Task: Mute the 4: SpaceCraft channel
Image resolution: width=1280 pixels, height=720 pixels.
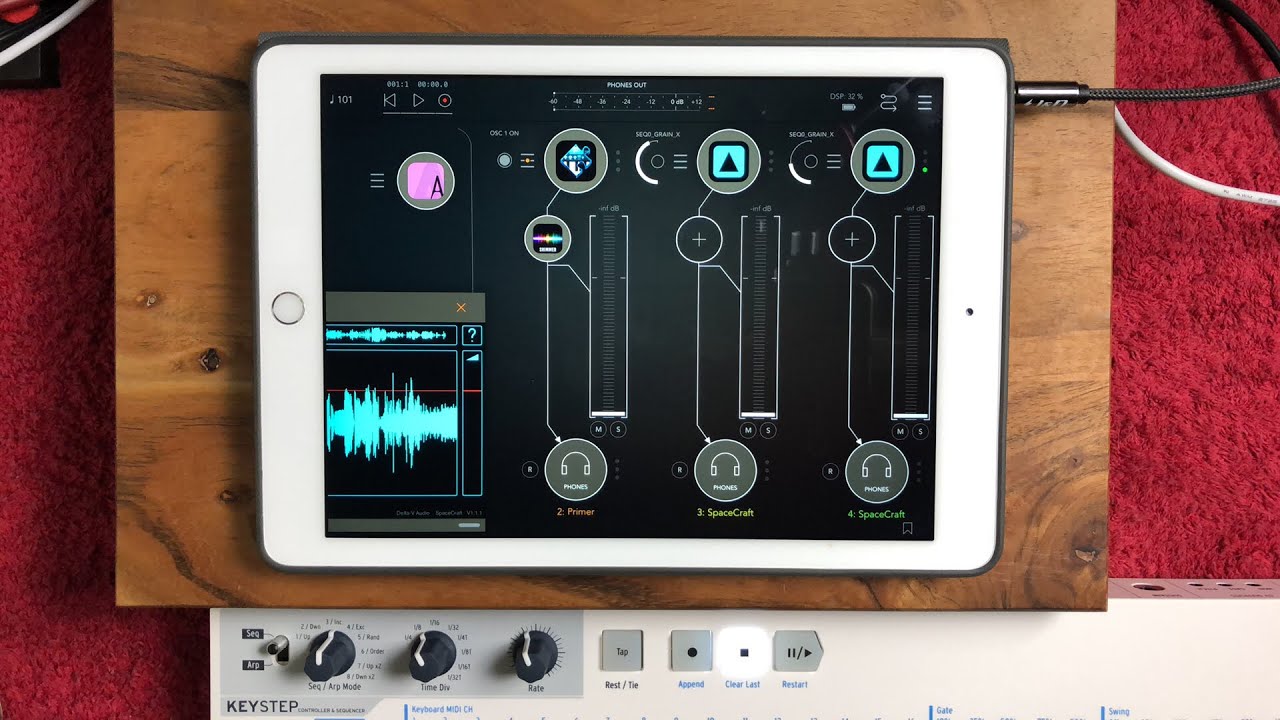Action: click(x=900, y=431)
